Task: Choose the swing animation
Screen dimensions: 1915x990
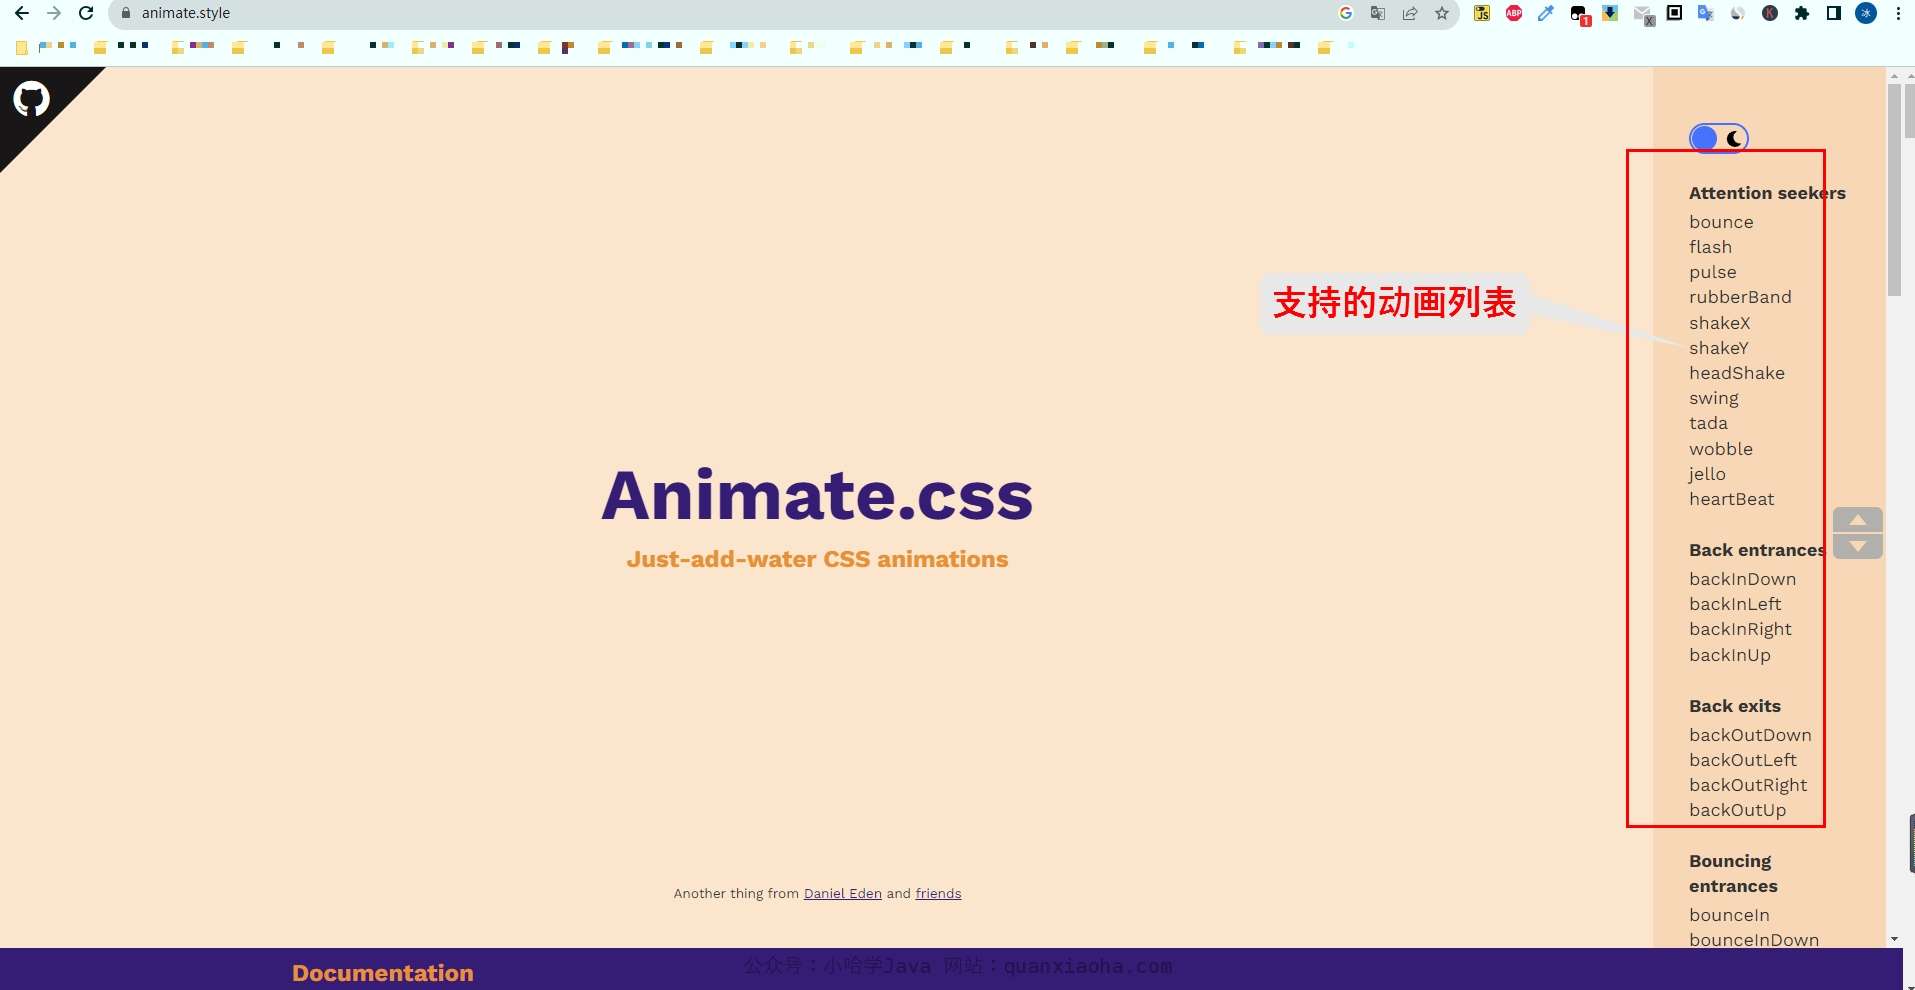Action: 1714,398
